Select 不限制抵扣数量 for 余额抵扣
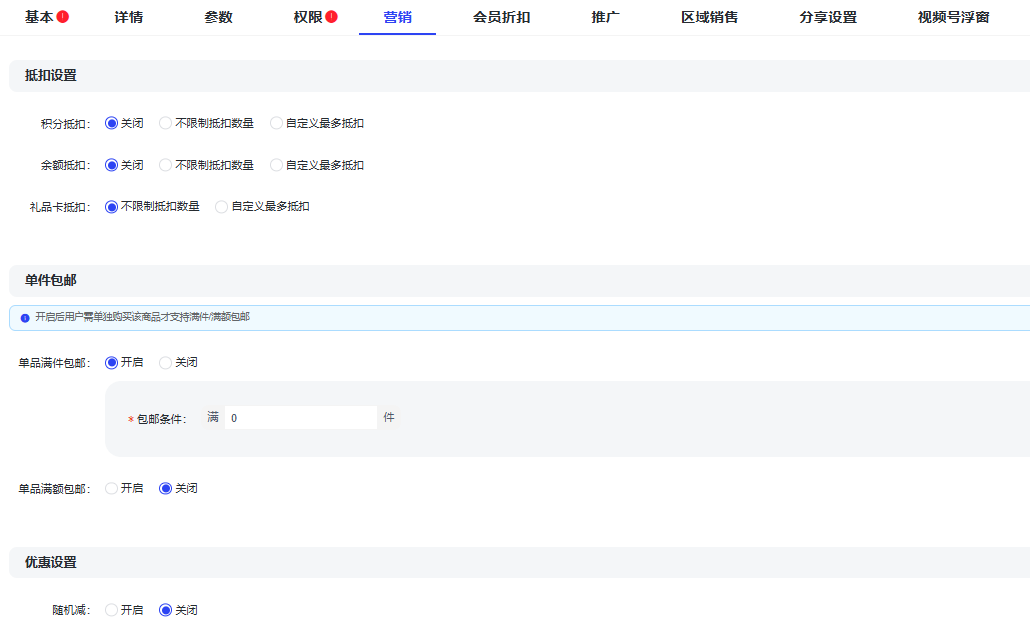This screenshot has height=640, width=1030. pyautogui.click(x=166, y=165)
